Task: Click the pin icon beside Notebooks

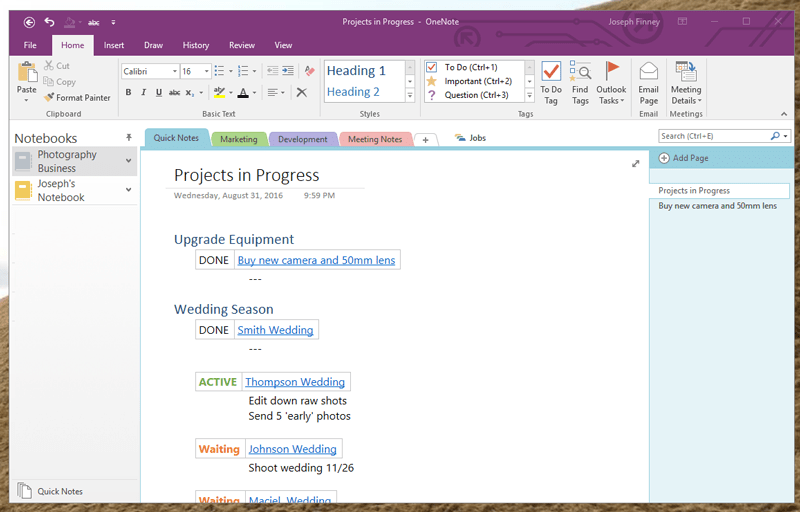Action: click(129, 137)
